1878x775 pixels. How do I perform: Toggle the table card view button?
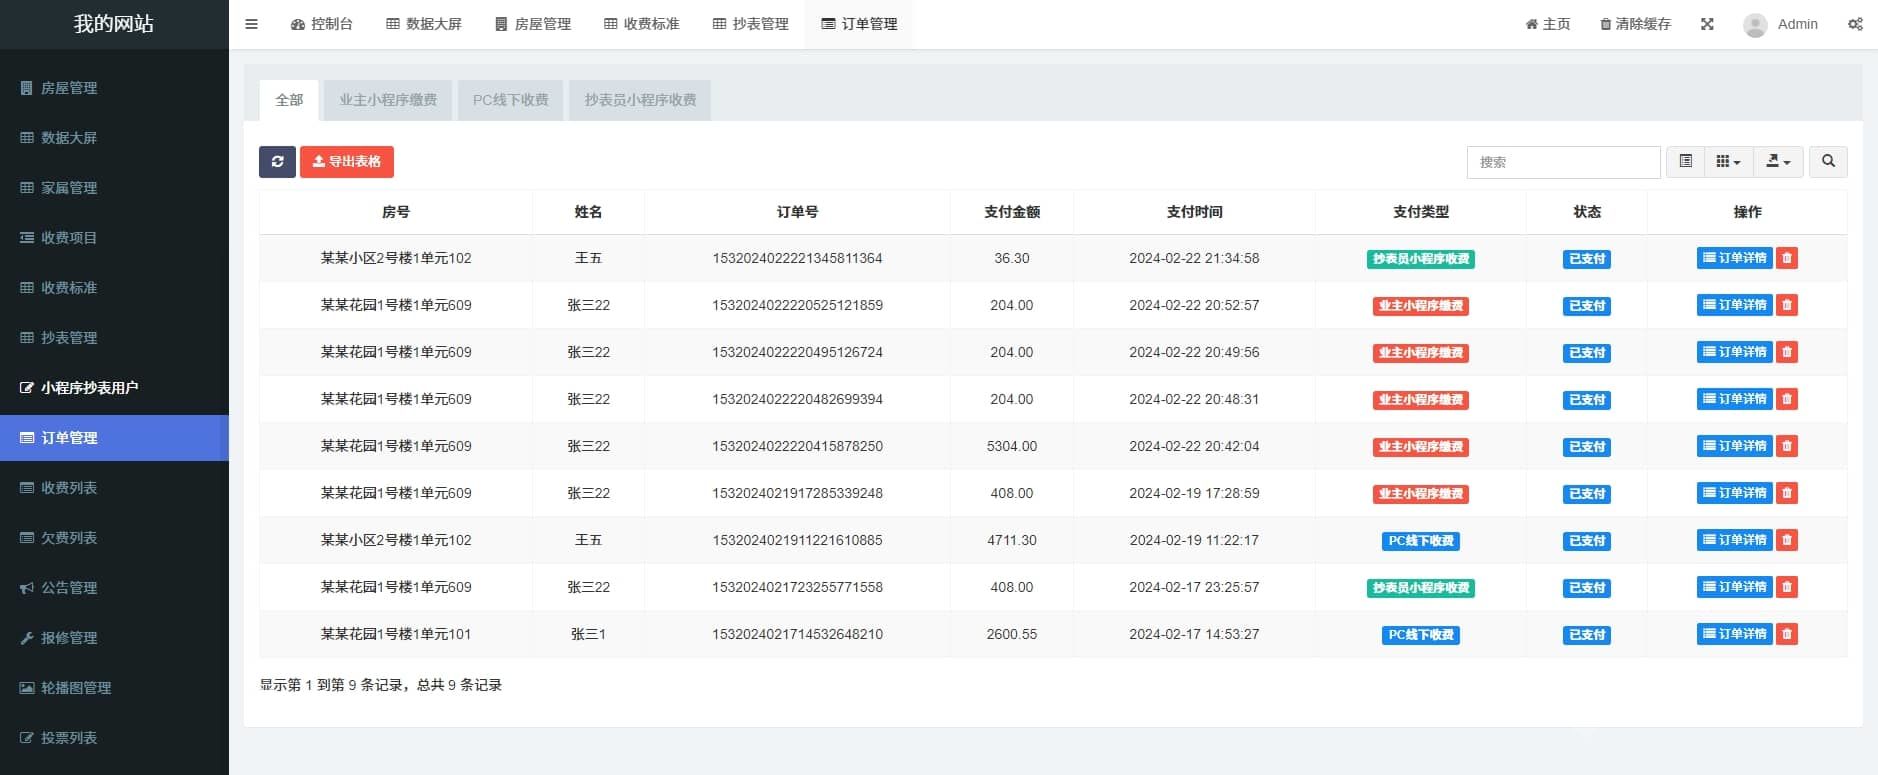coord(1685,162)
